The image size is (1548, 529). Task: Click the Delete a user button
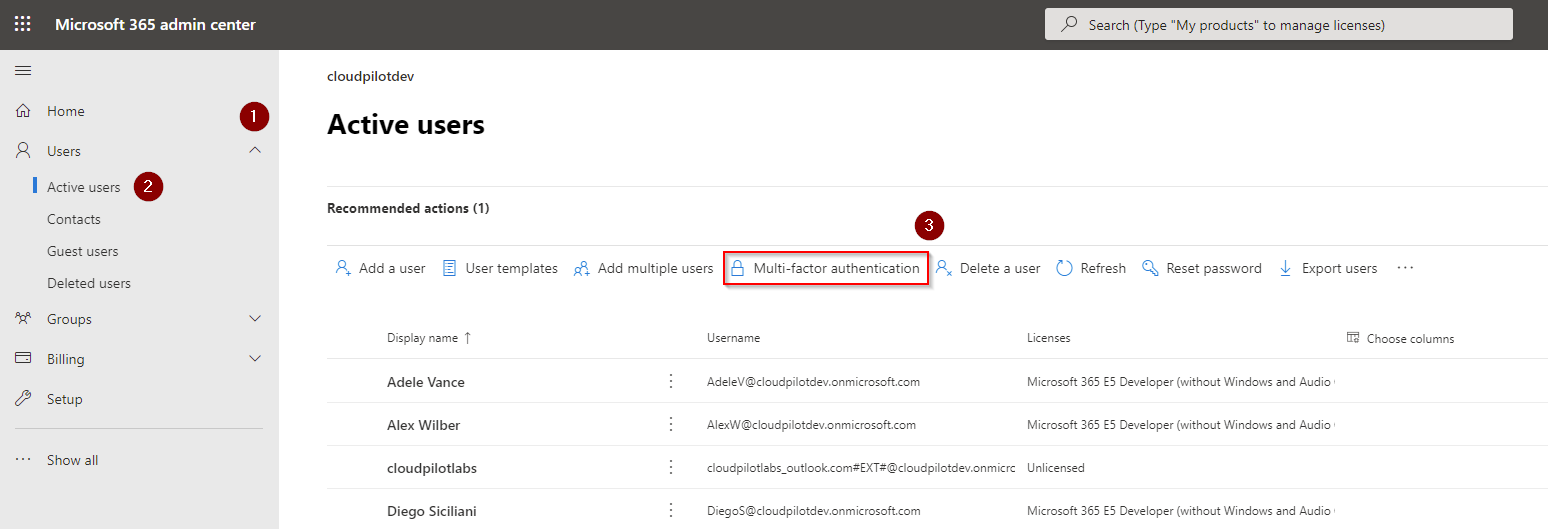click(x=988, y=268)
